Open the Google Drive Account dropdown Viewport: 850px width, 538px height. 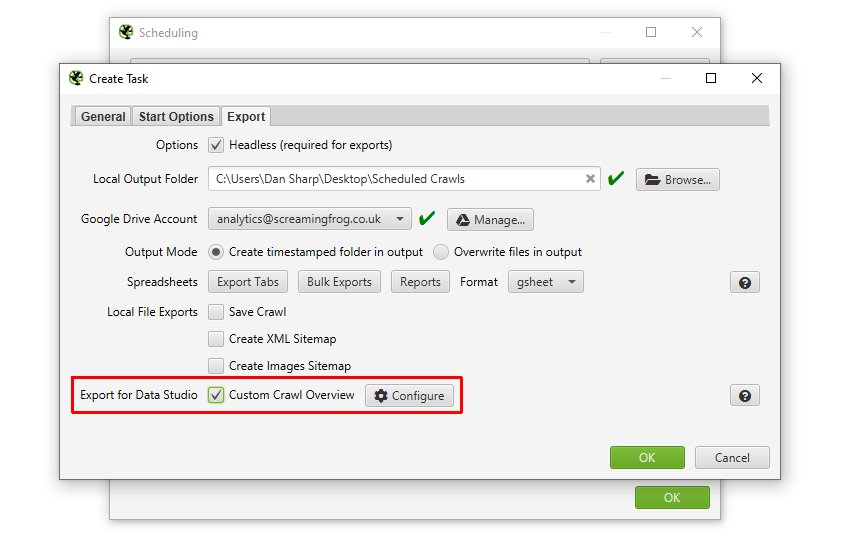click(310, 219)
